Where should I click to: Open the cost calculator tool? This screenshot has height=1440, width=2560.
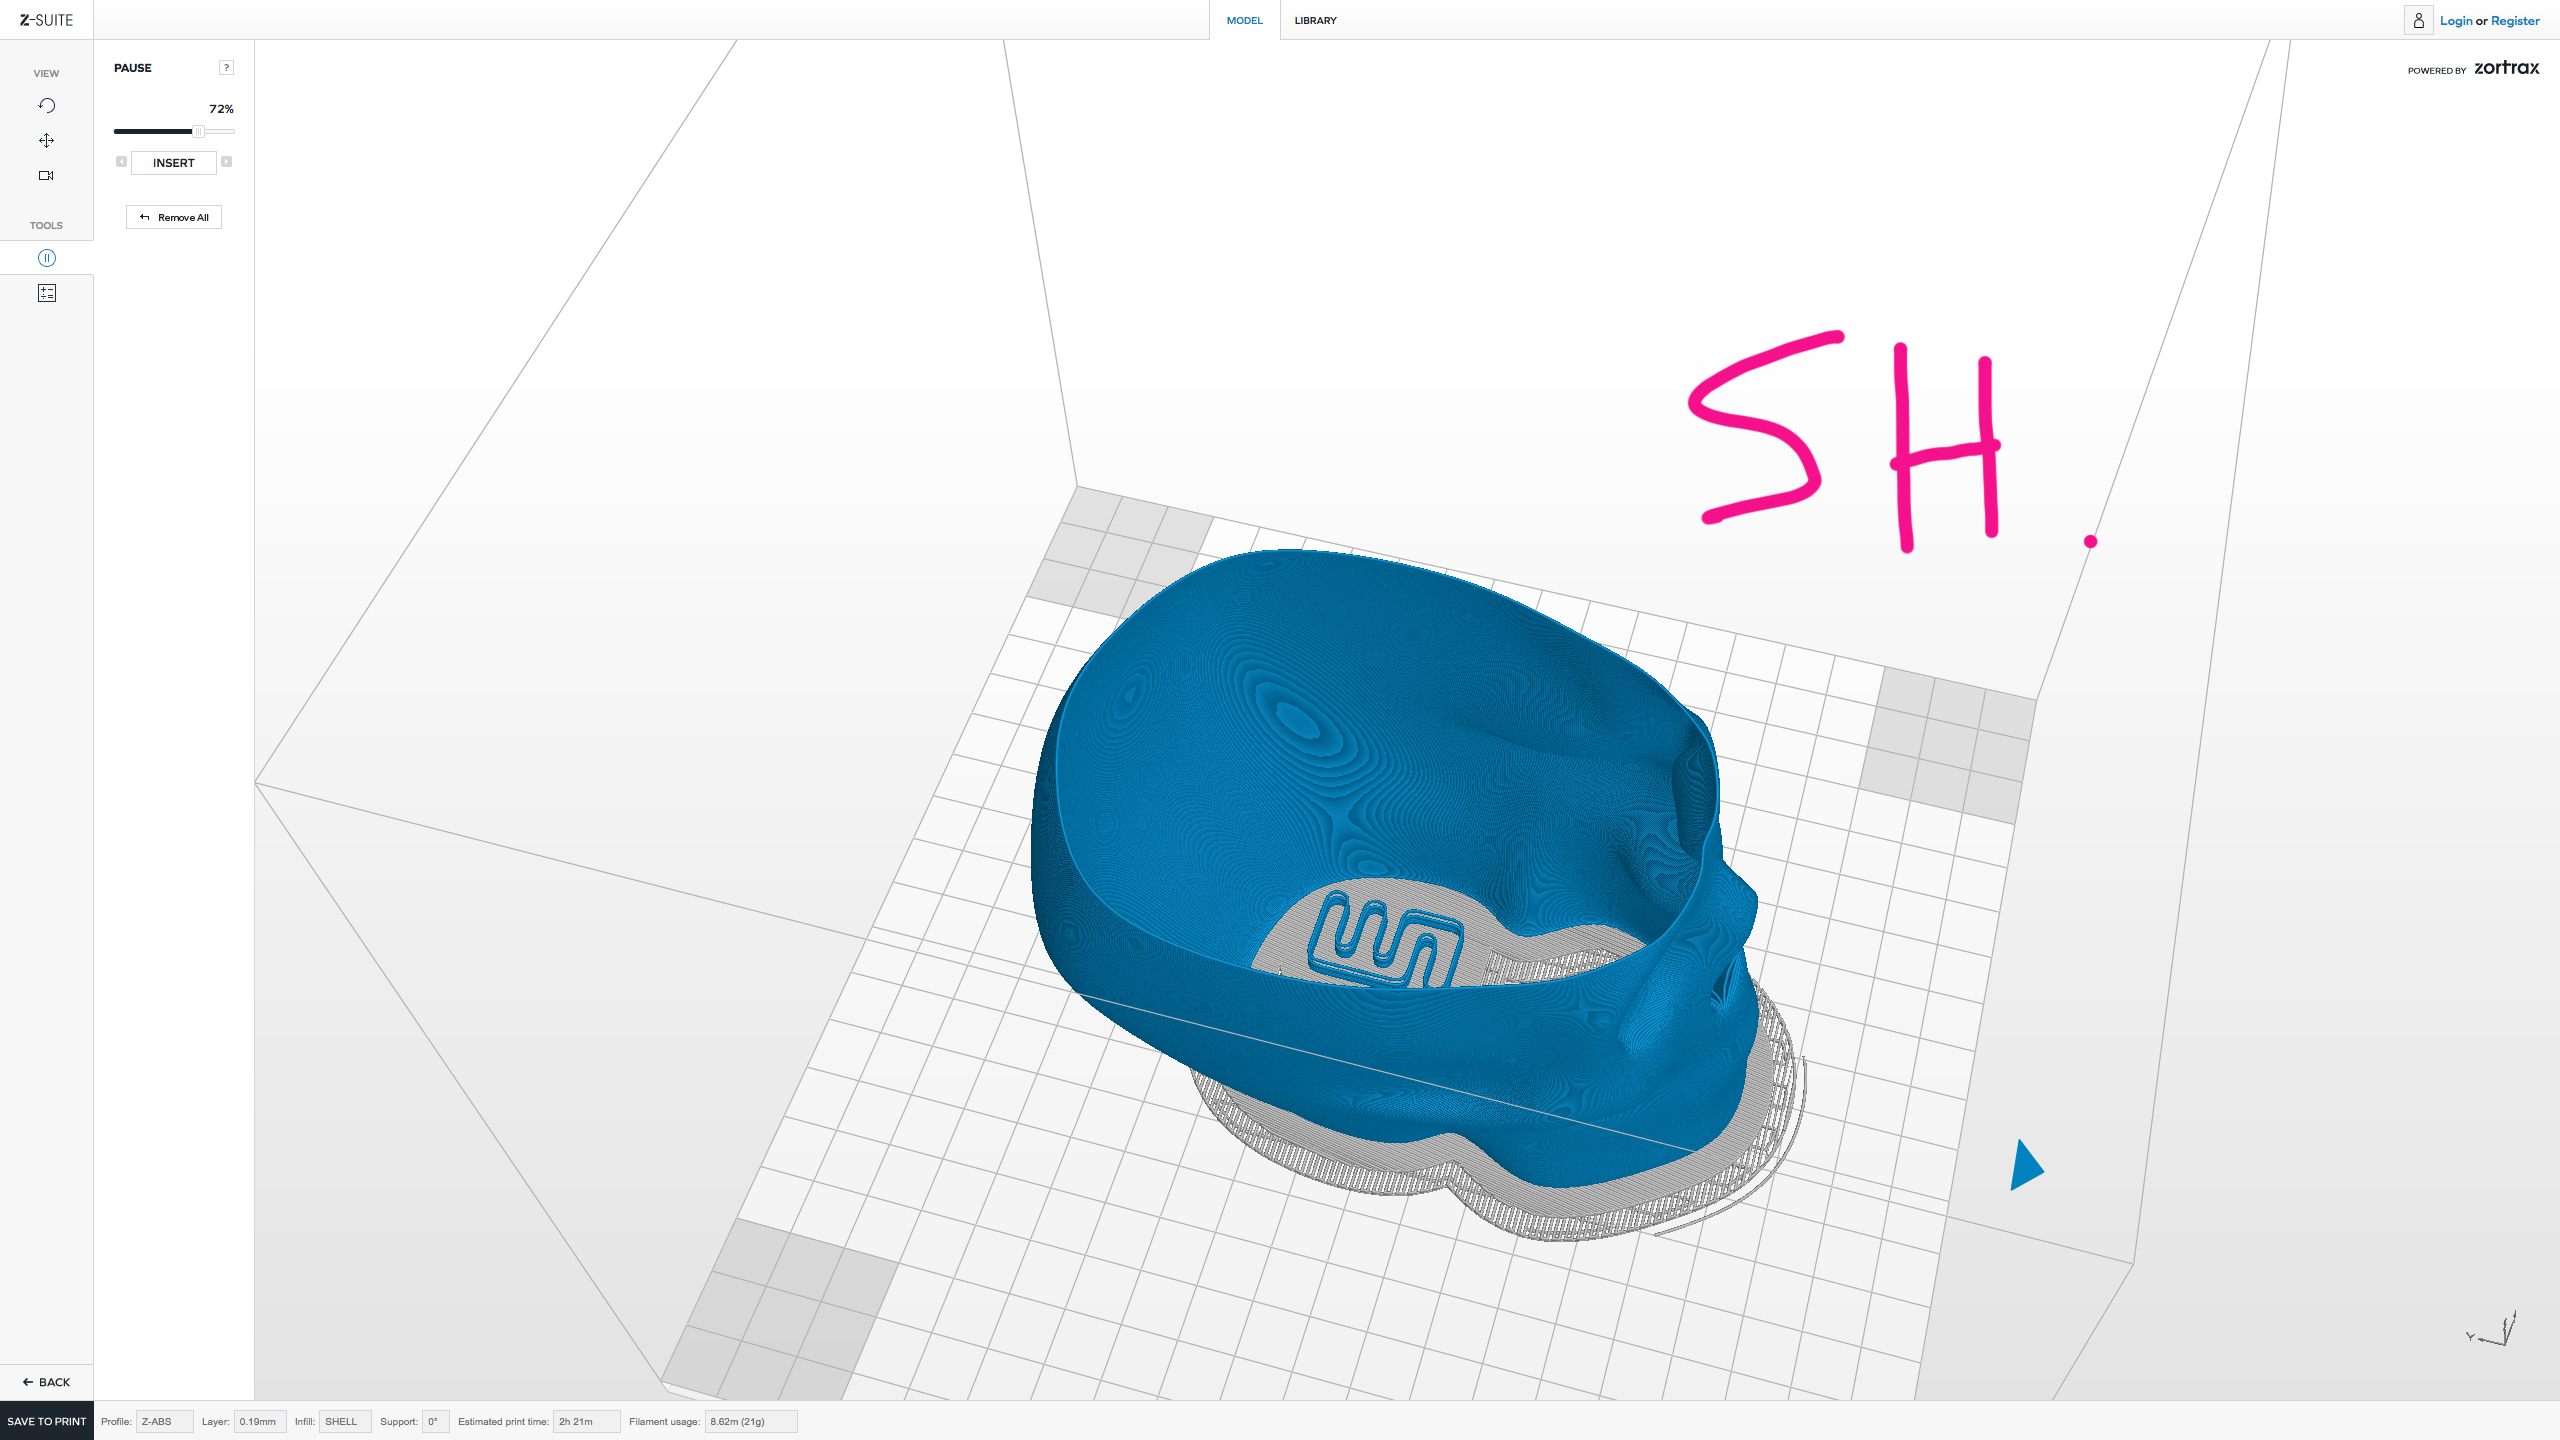[x=46, y=293]
